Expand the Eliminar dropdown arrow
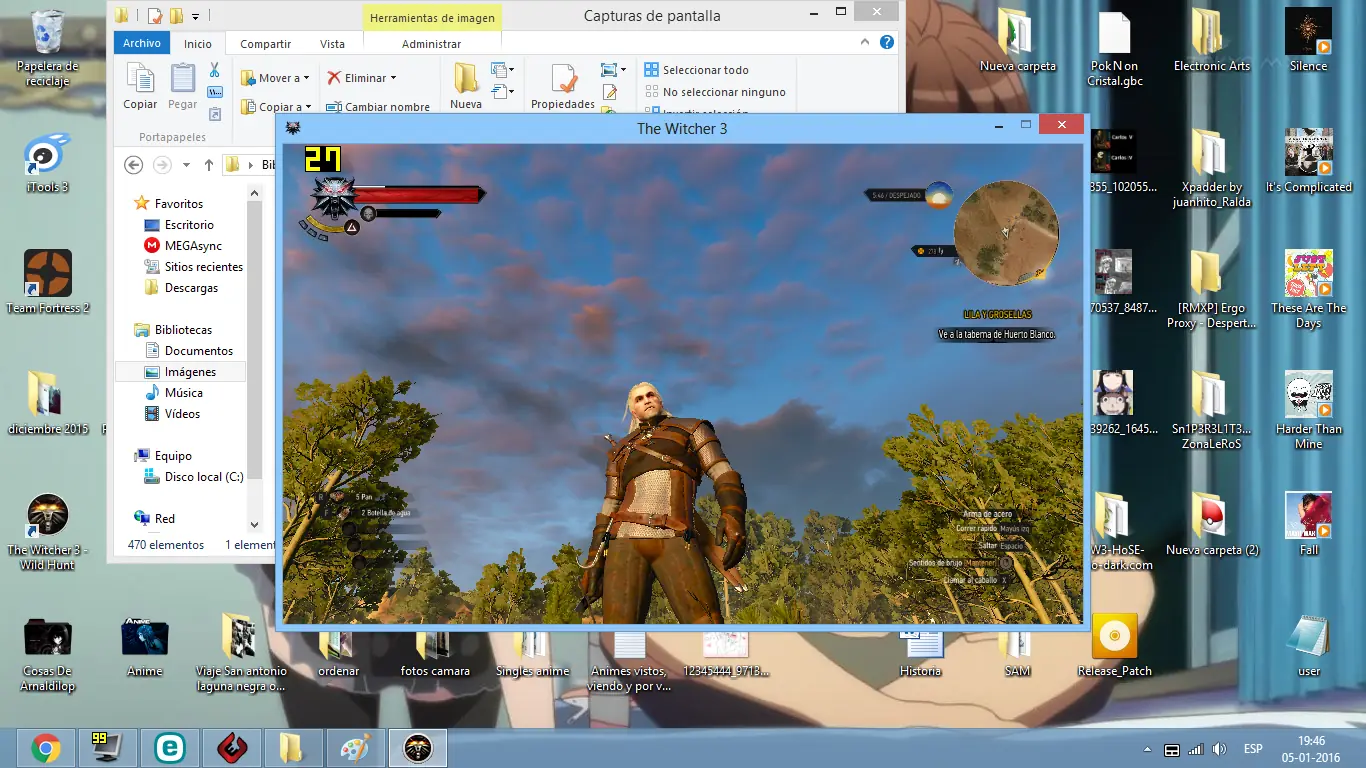 (x=393, y=78)
